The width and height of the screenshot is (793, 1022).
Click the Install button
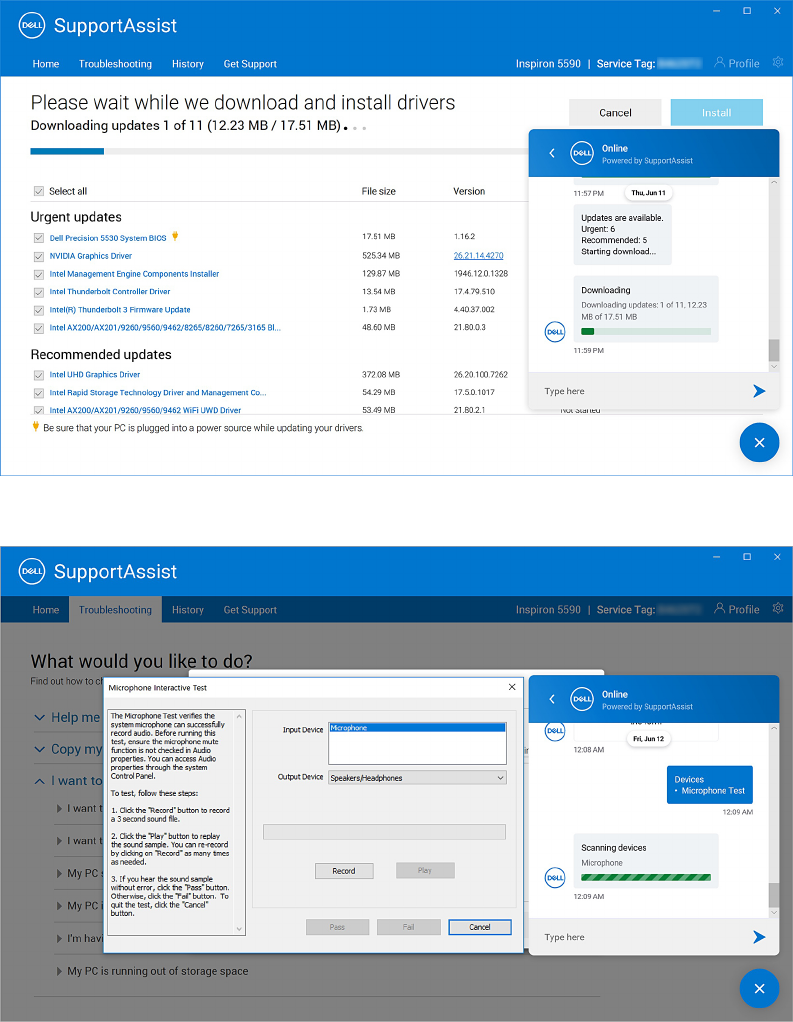717,112
